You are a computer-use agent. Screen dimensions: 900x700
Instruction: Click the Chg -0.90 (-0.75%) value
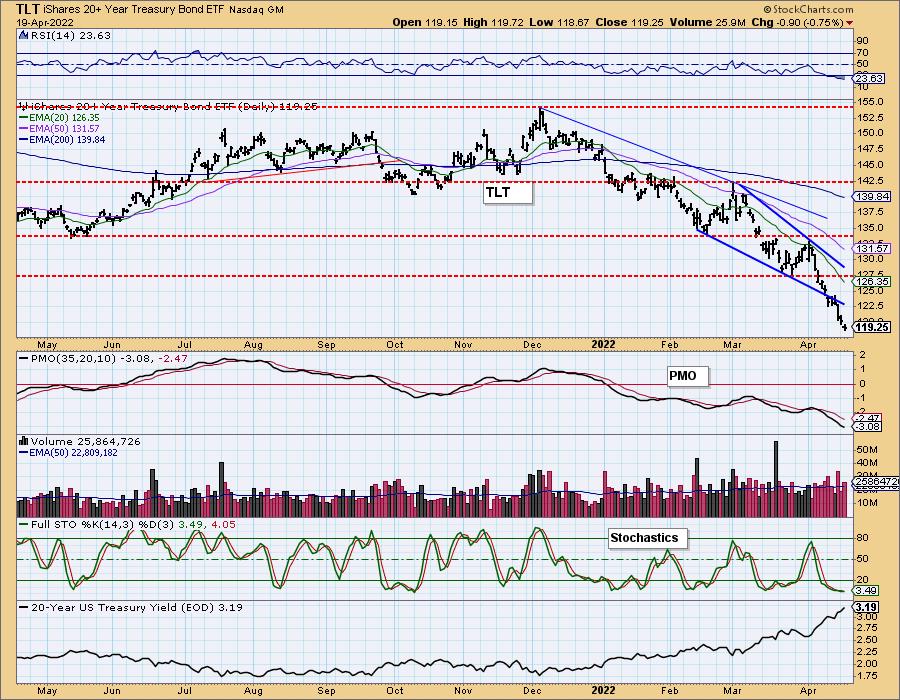tap(798, 22)
